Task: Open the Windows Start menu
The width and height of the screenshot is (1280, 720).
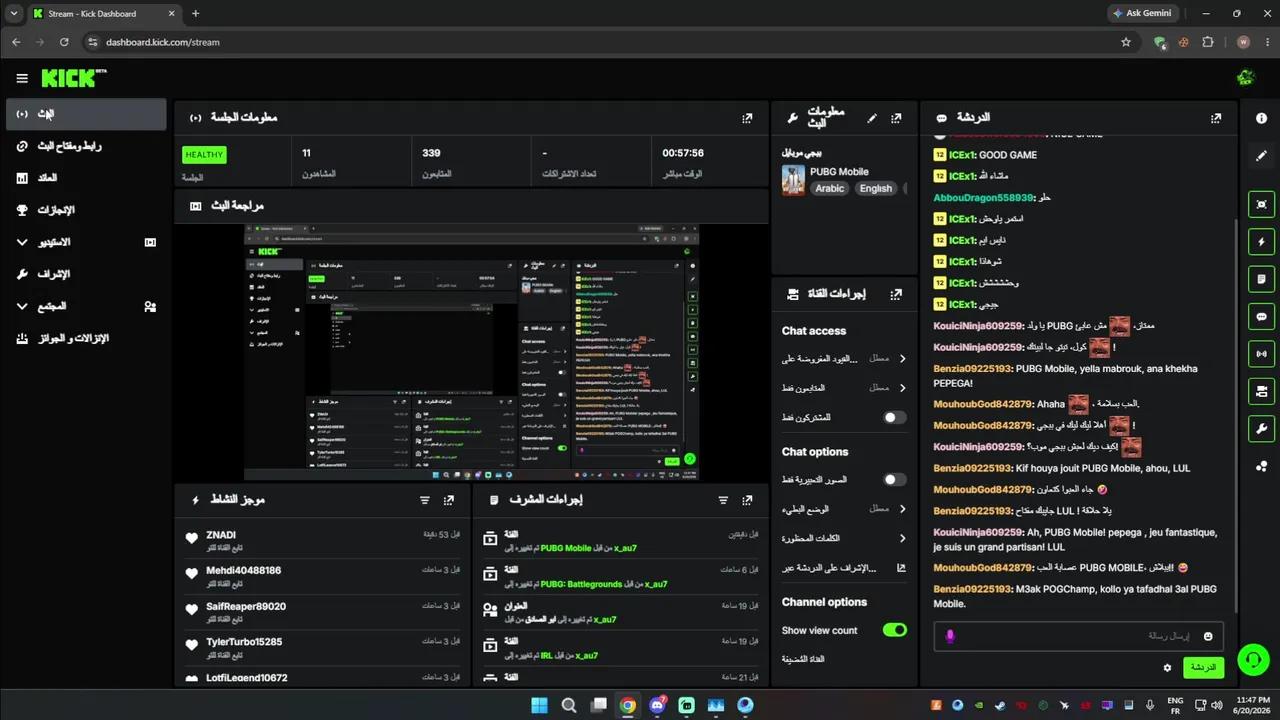Action: pyautogui.click(x=539, y=705)
